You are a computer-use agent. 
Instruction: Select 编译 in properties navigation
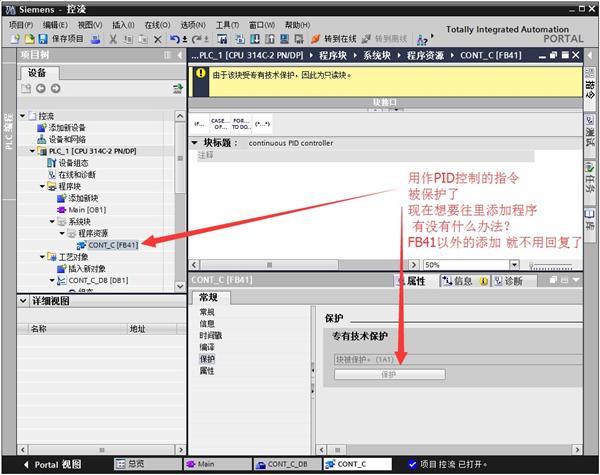tap(207, 347)
